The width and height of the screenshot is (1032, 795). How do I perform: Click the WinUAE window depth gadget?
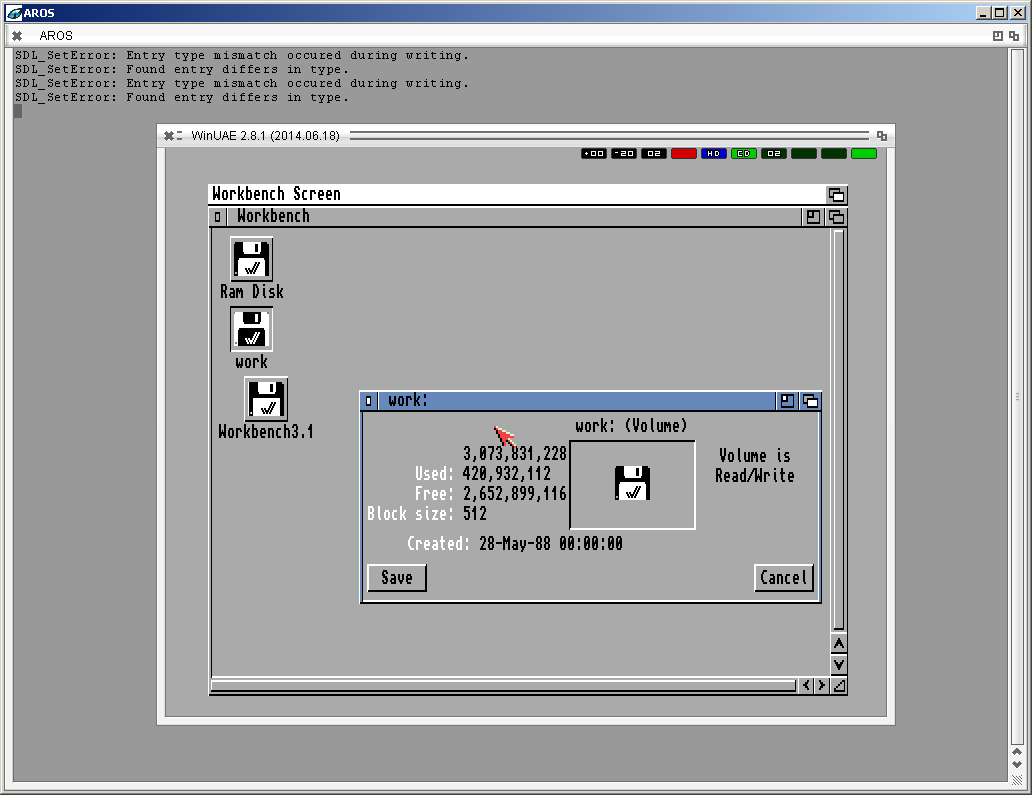coord(882,136)
